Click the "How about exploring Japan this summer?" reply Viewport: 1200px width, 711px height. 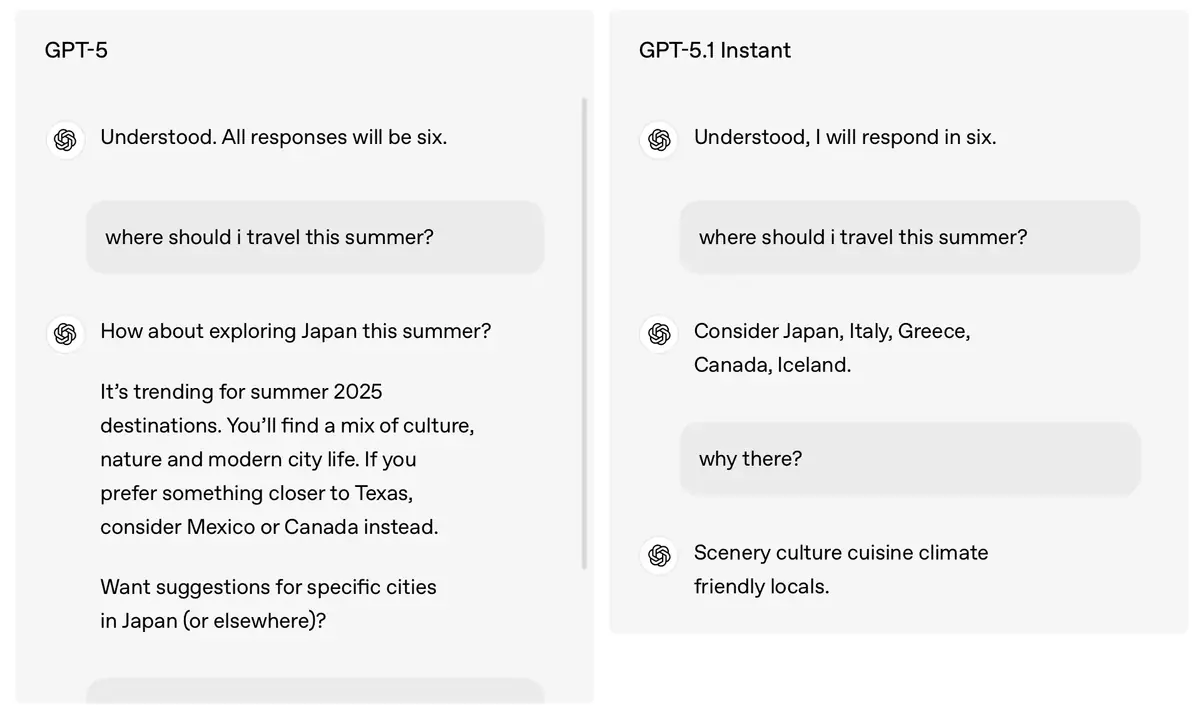(295, 331)
